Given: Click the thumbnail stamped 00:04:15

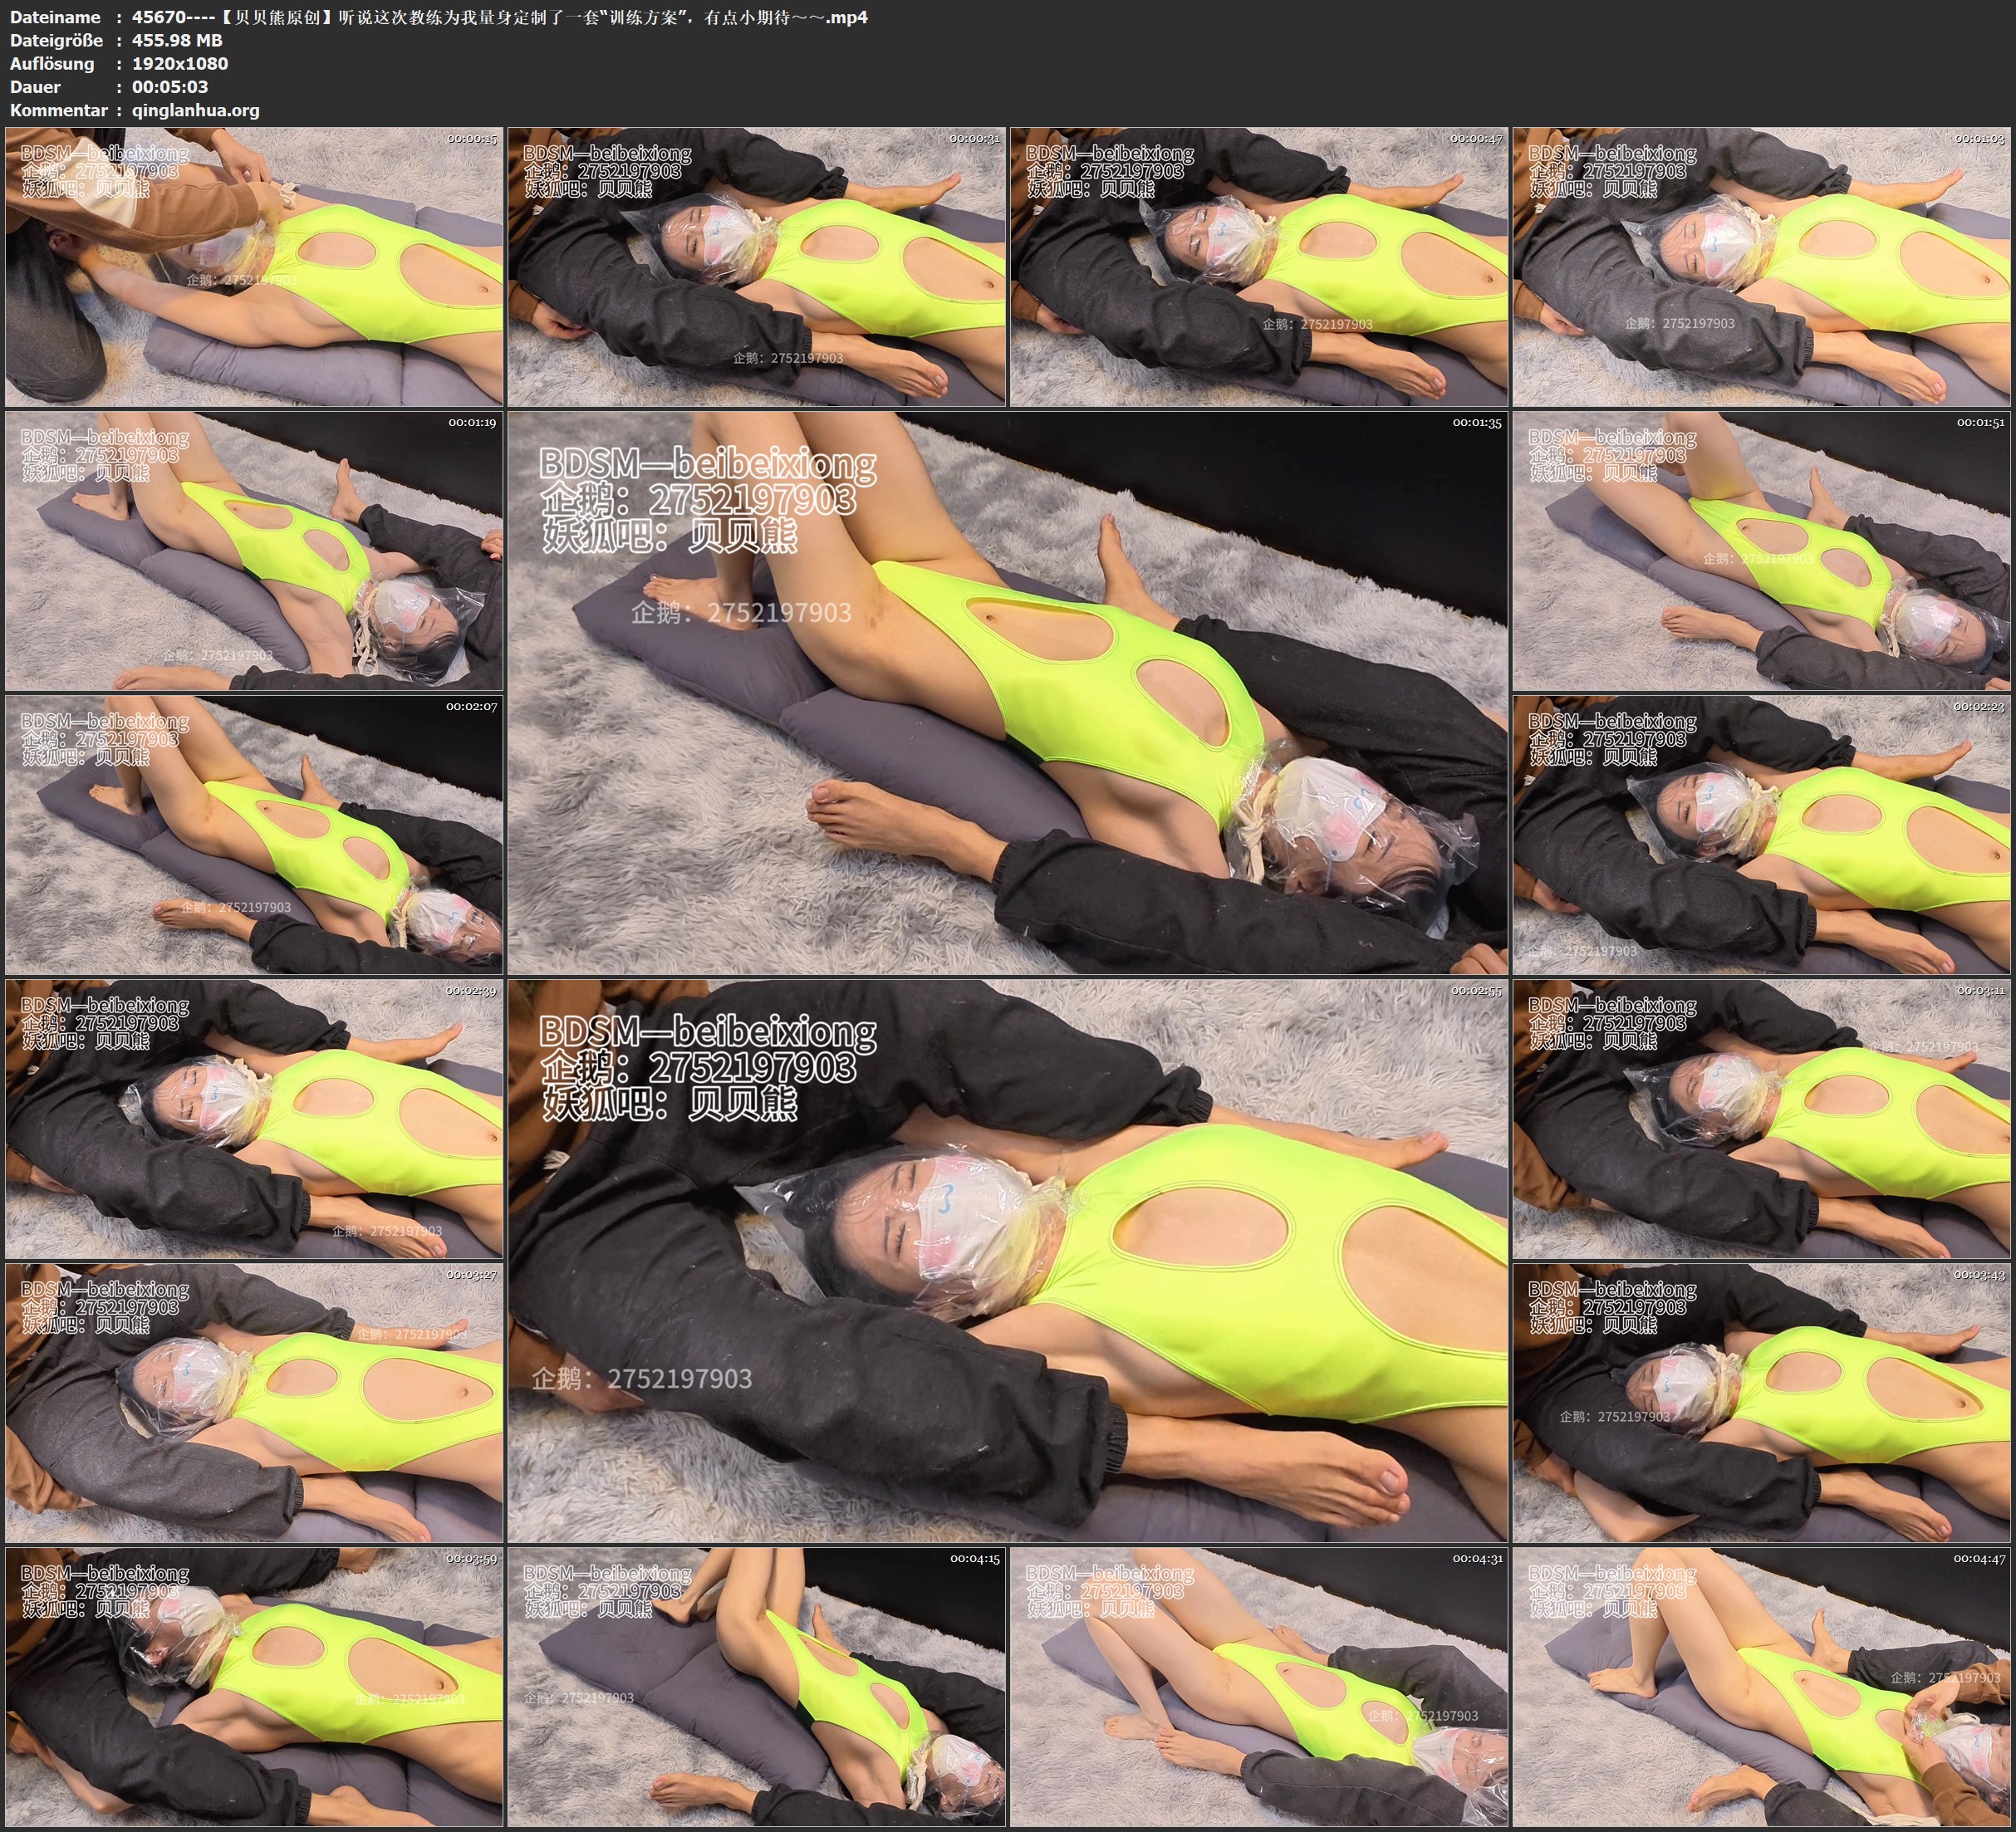Looking at the screenshot, I should (x=756, y=1687).
